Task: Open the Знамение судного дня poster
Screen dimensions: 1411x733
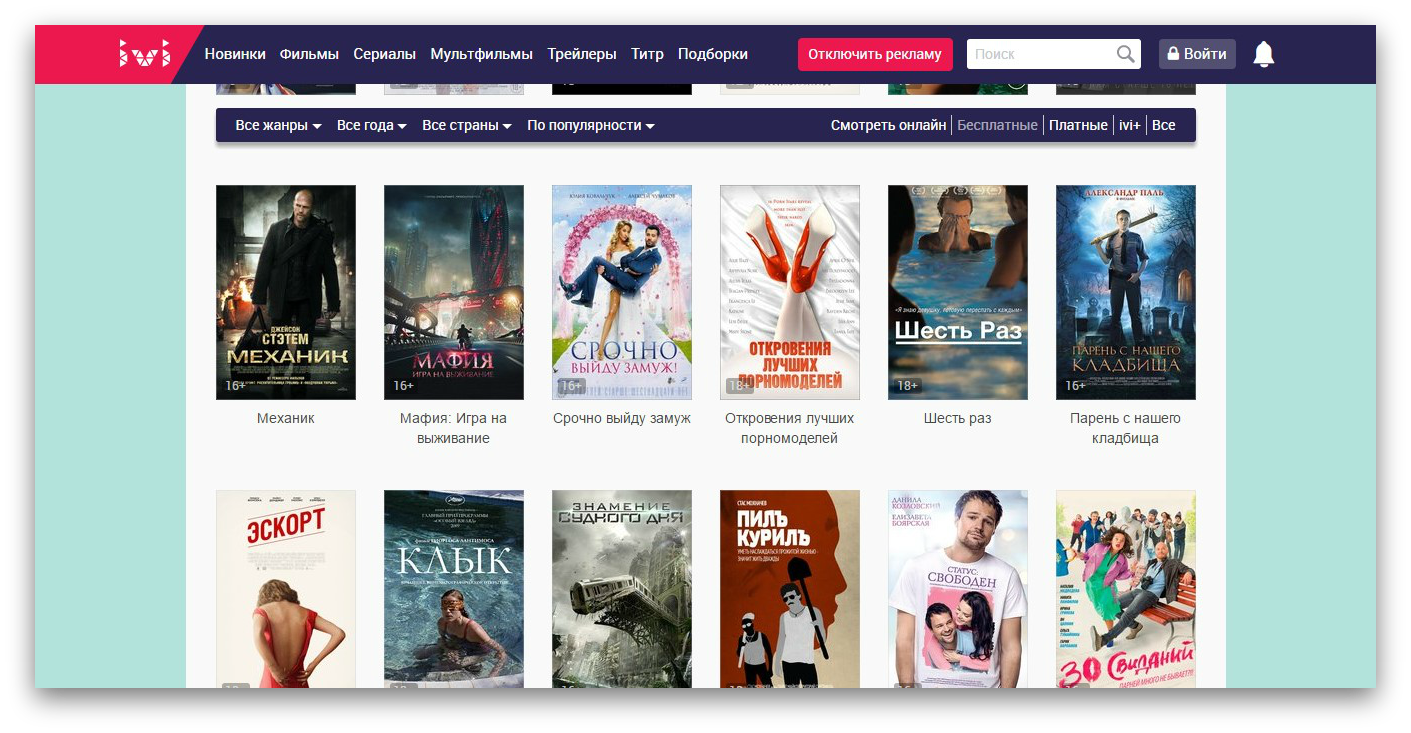Action: tap(622, 589)
